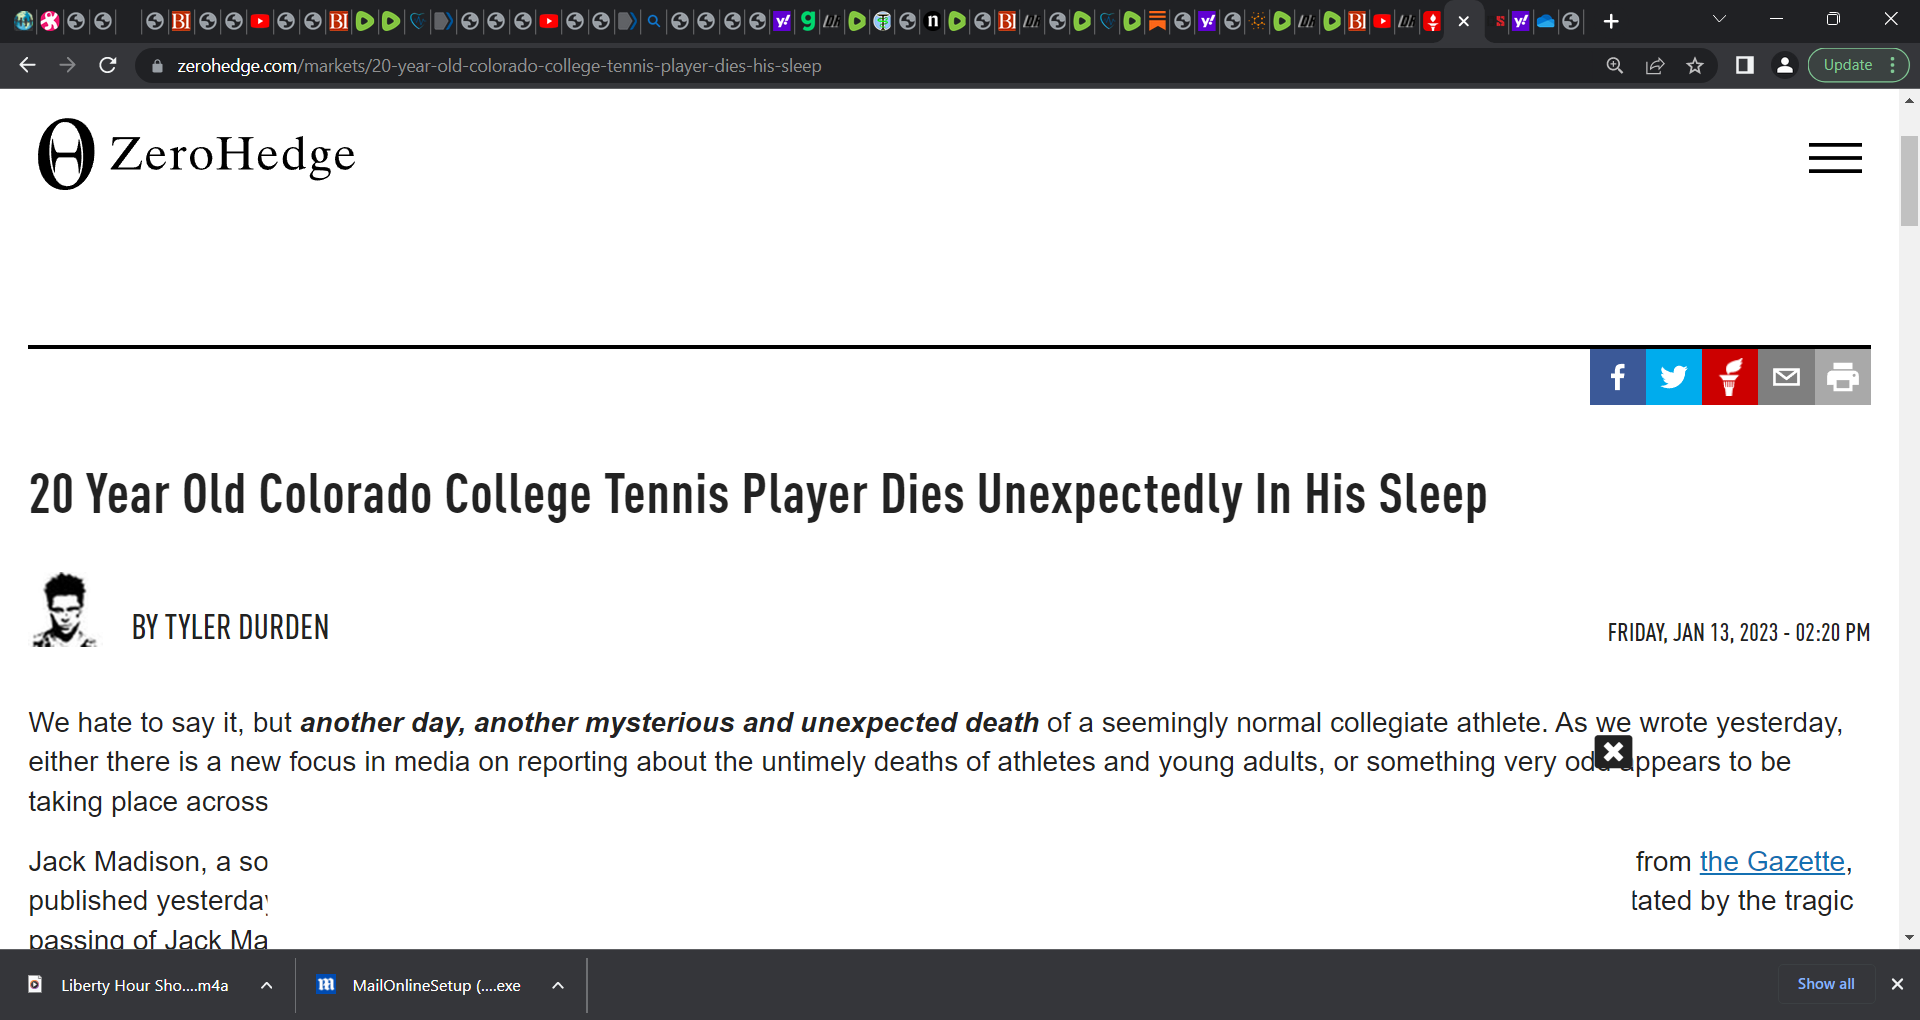
Task: Email this article using envelope icon
Action: point(1786,377)
